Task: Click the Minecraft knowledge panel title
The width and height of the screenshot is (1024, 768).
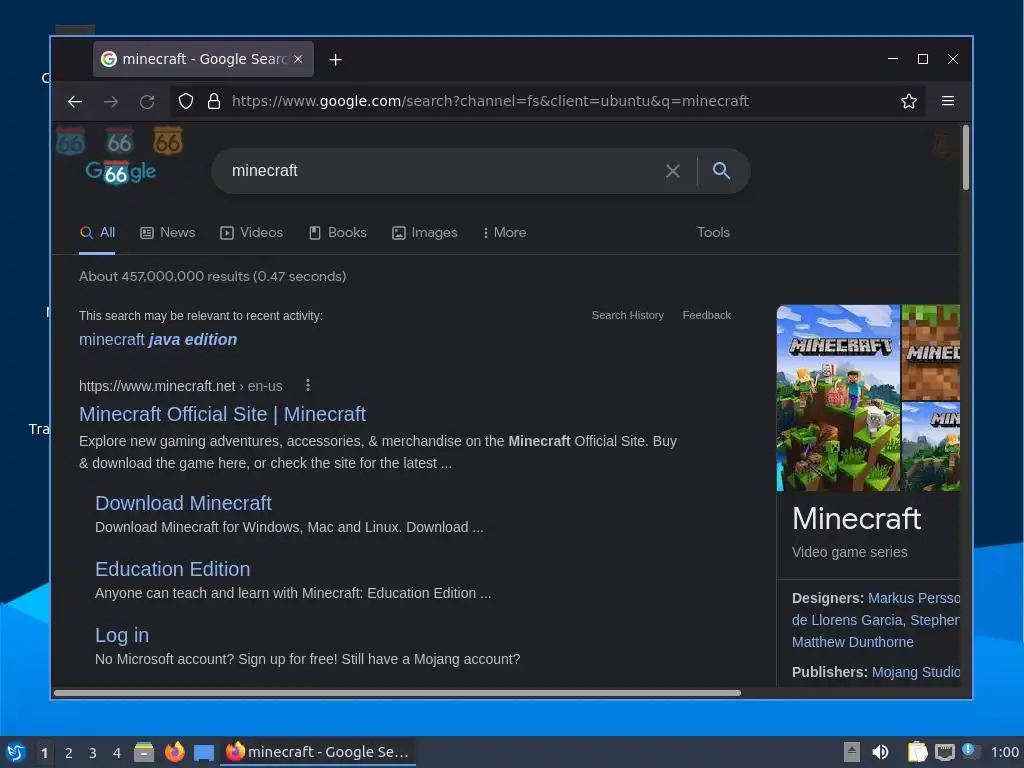Action: pos(856,519)
